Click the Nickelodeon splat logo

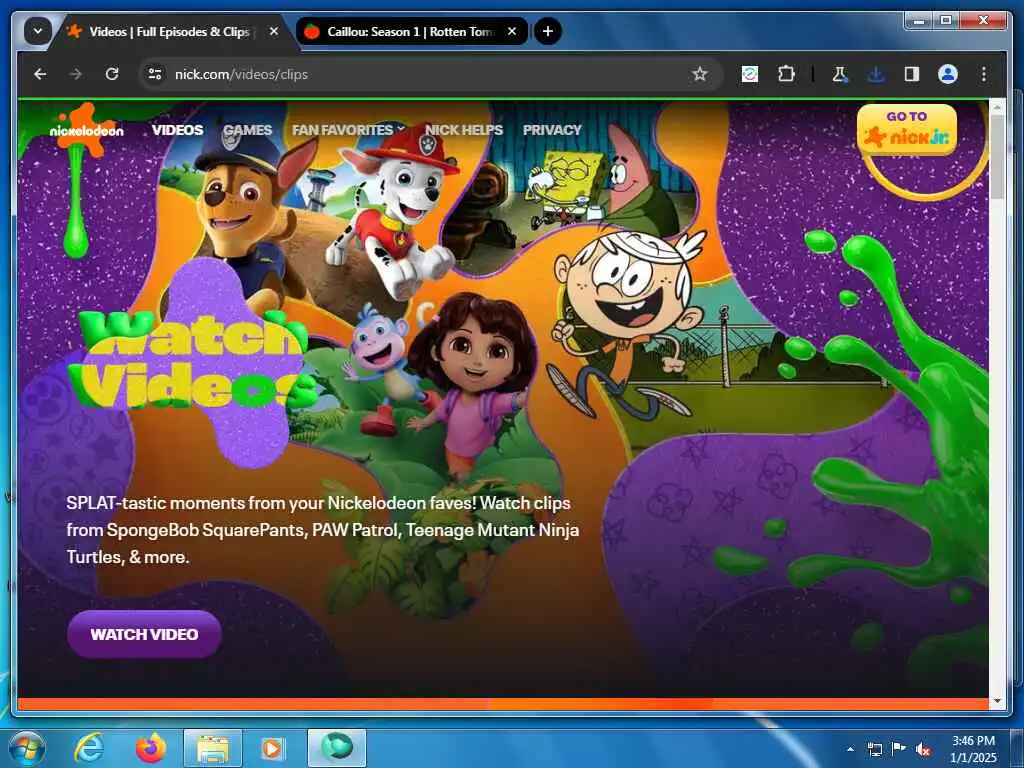[86, 130]
